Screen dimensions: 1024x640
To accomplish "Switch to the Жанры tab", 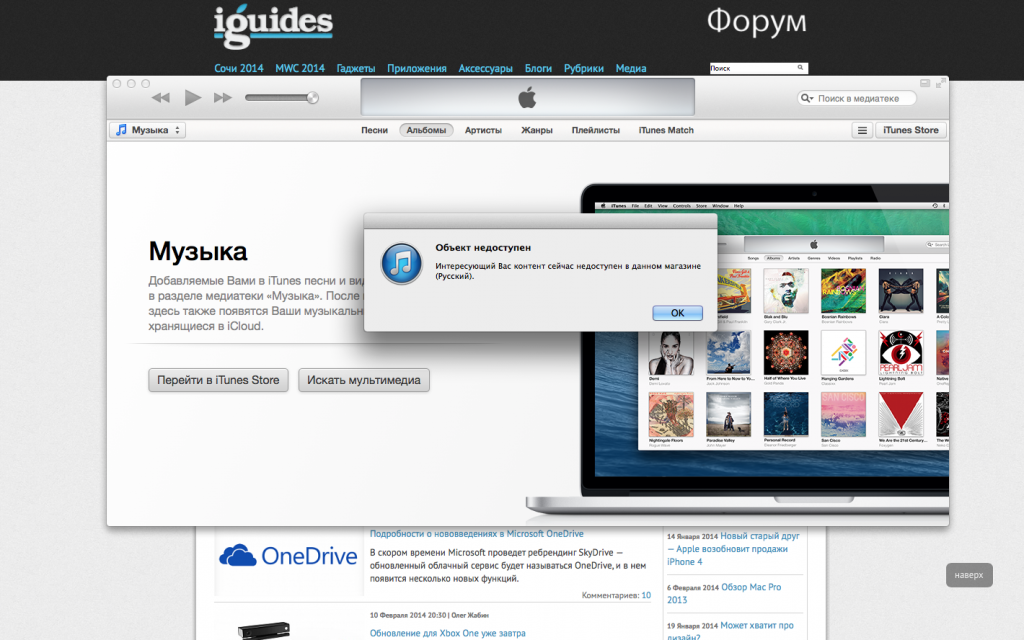I will (537, 130).
